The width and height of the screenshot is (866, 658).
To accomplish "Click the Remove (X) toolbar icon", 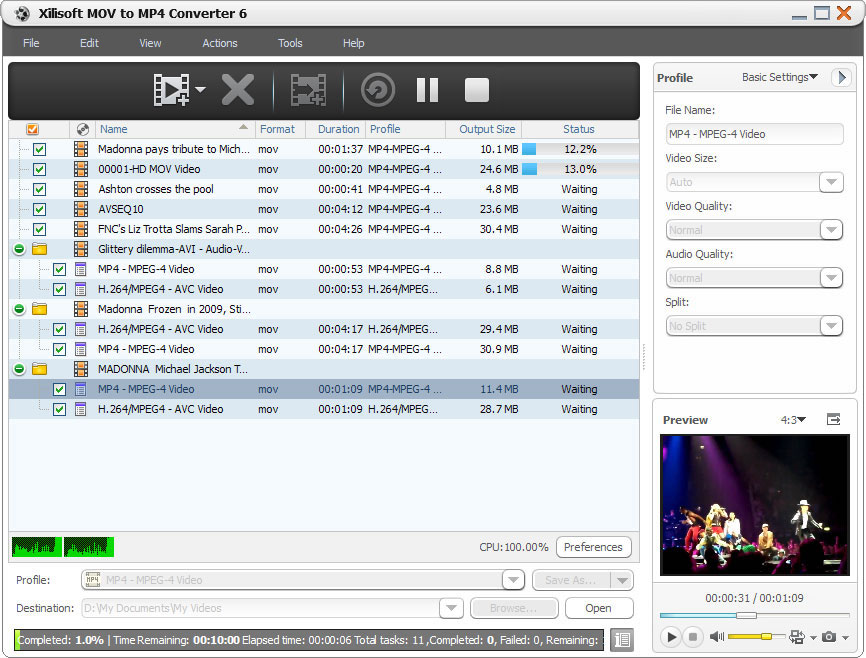I will [238, 90].
